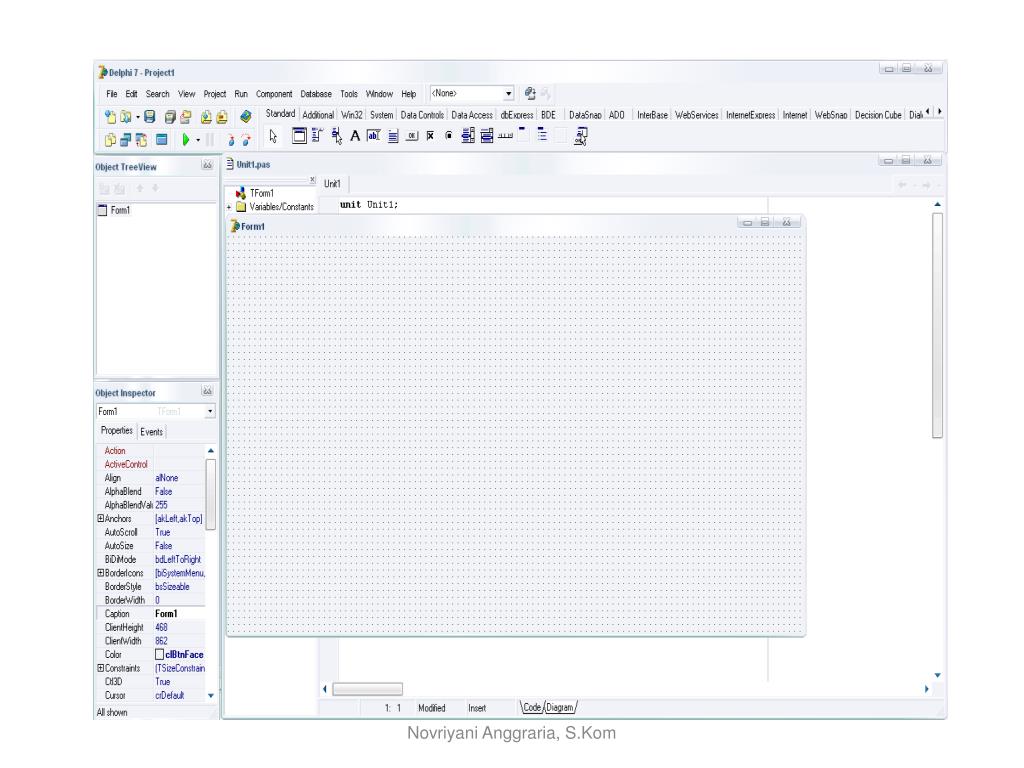1024x768 pixels.
Task: Select the MainMenu component icon
Action: click(x=317, y=136)
